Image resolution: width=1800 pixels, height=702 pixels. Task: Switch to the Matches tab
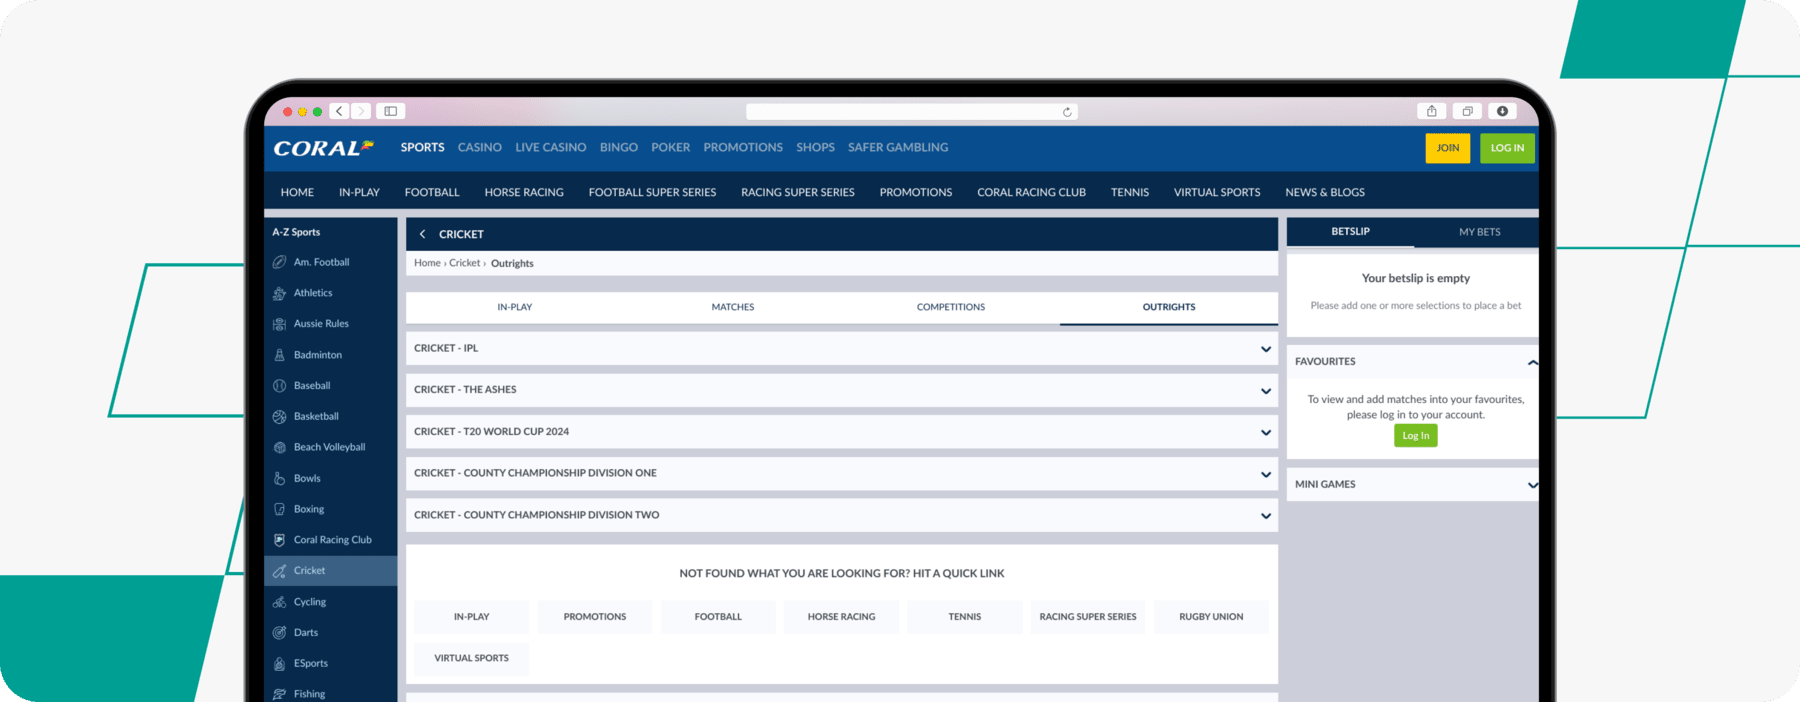point(733,307)
